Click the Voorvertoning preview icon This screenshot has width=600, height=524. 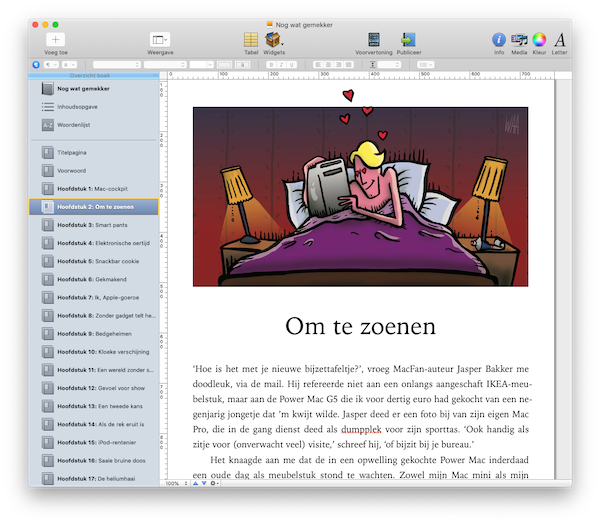[373, 39]
